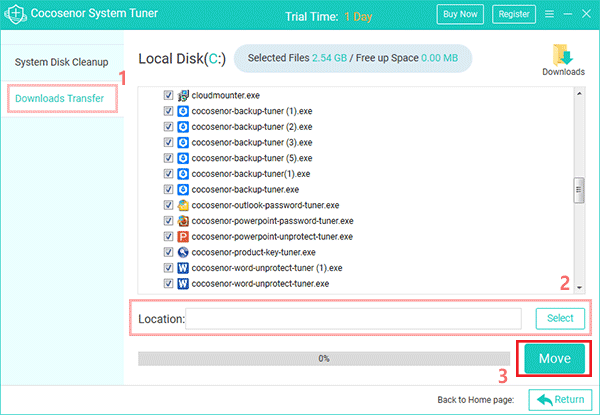
Task: Uncheck cocosenor-backup-tuner.exe checkbox
Action: pyautogui.click(x=168, y=189)
